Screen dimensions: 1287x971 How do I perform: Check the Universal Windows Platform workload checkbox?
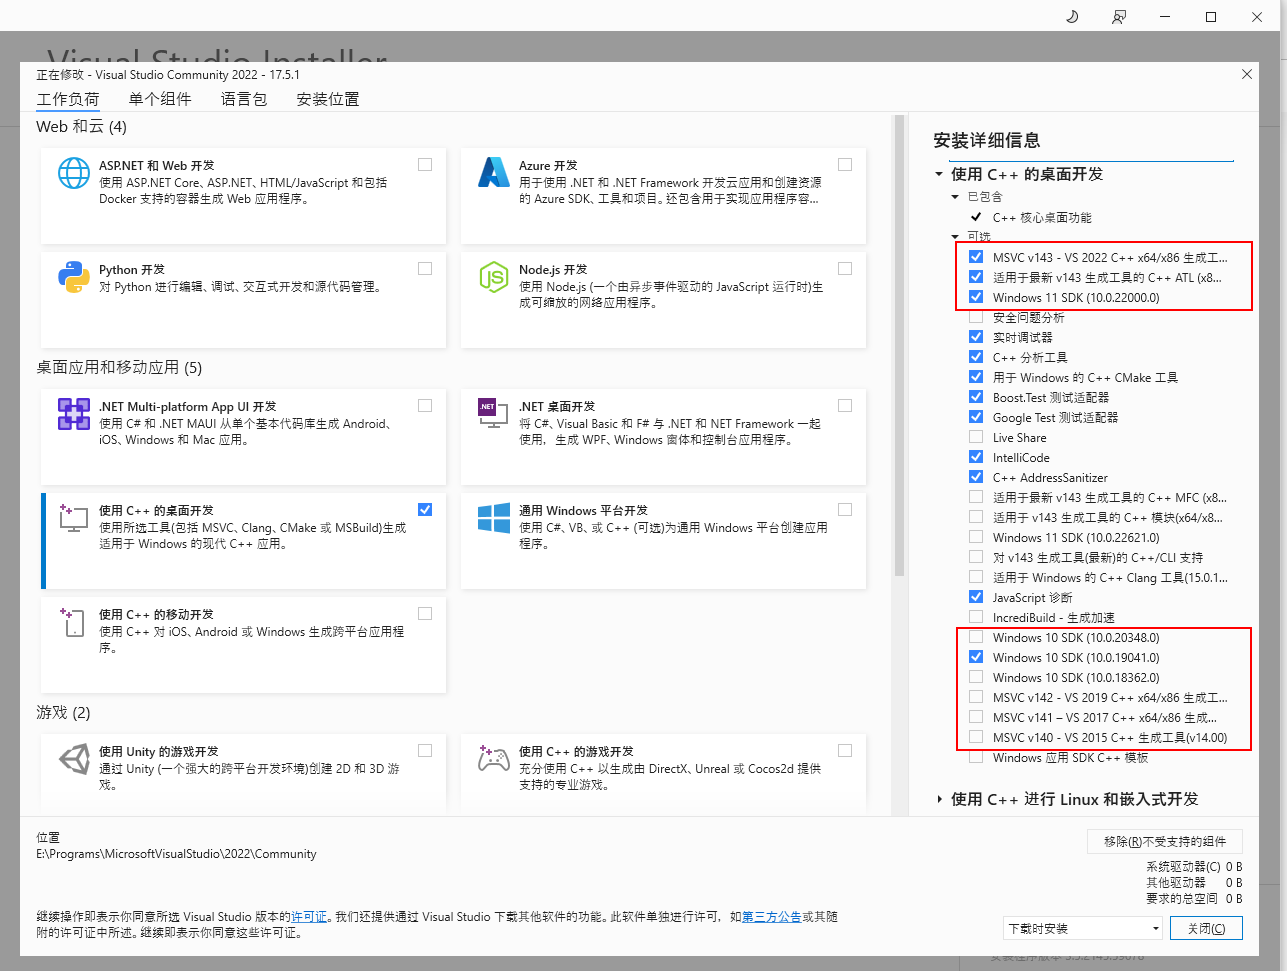845,510
